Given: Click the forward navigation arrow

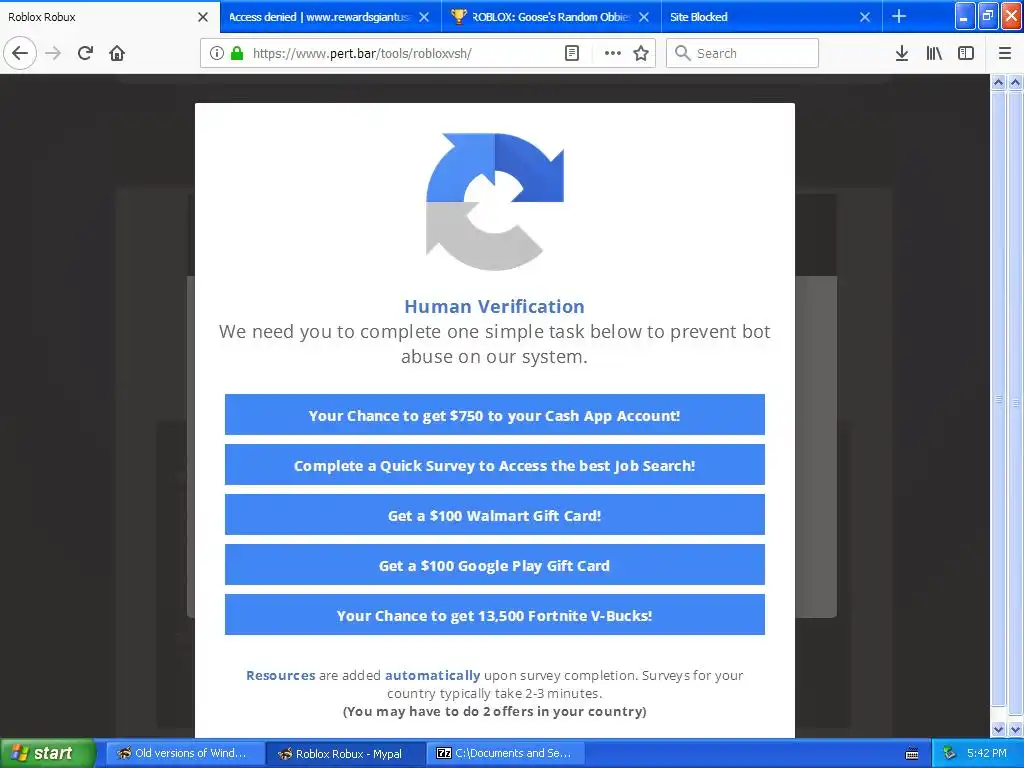Looking at the screenshot, I should [x=53, y=54].
